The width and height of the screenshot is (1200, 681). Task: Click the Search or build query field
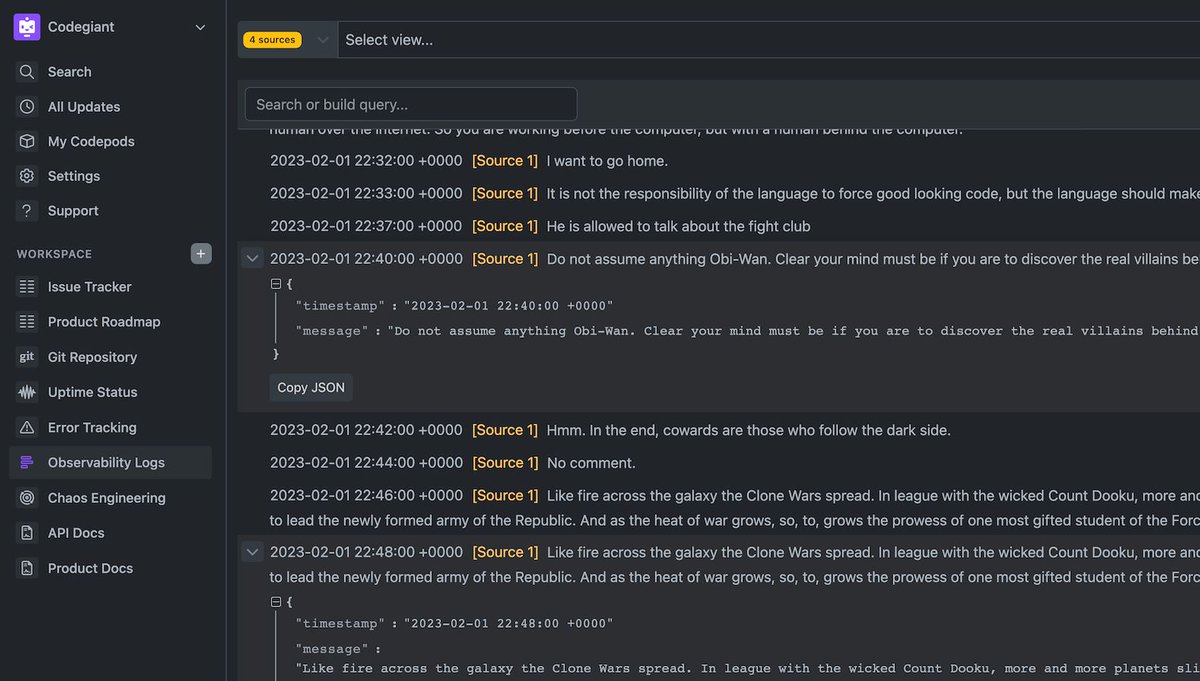410,103
